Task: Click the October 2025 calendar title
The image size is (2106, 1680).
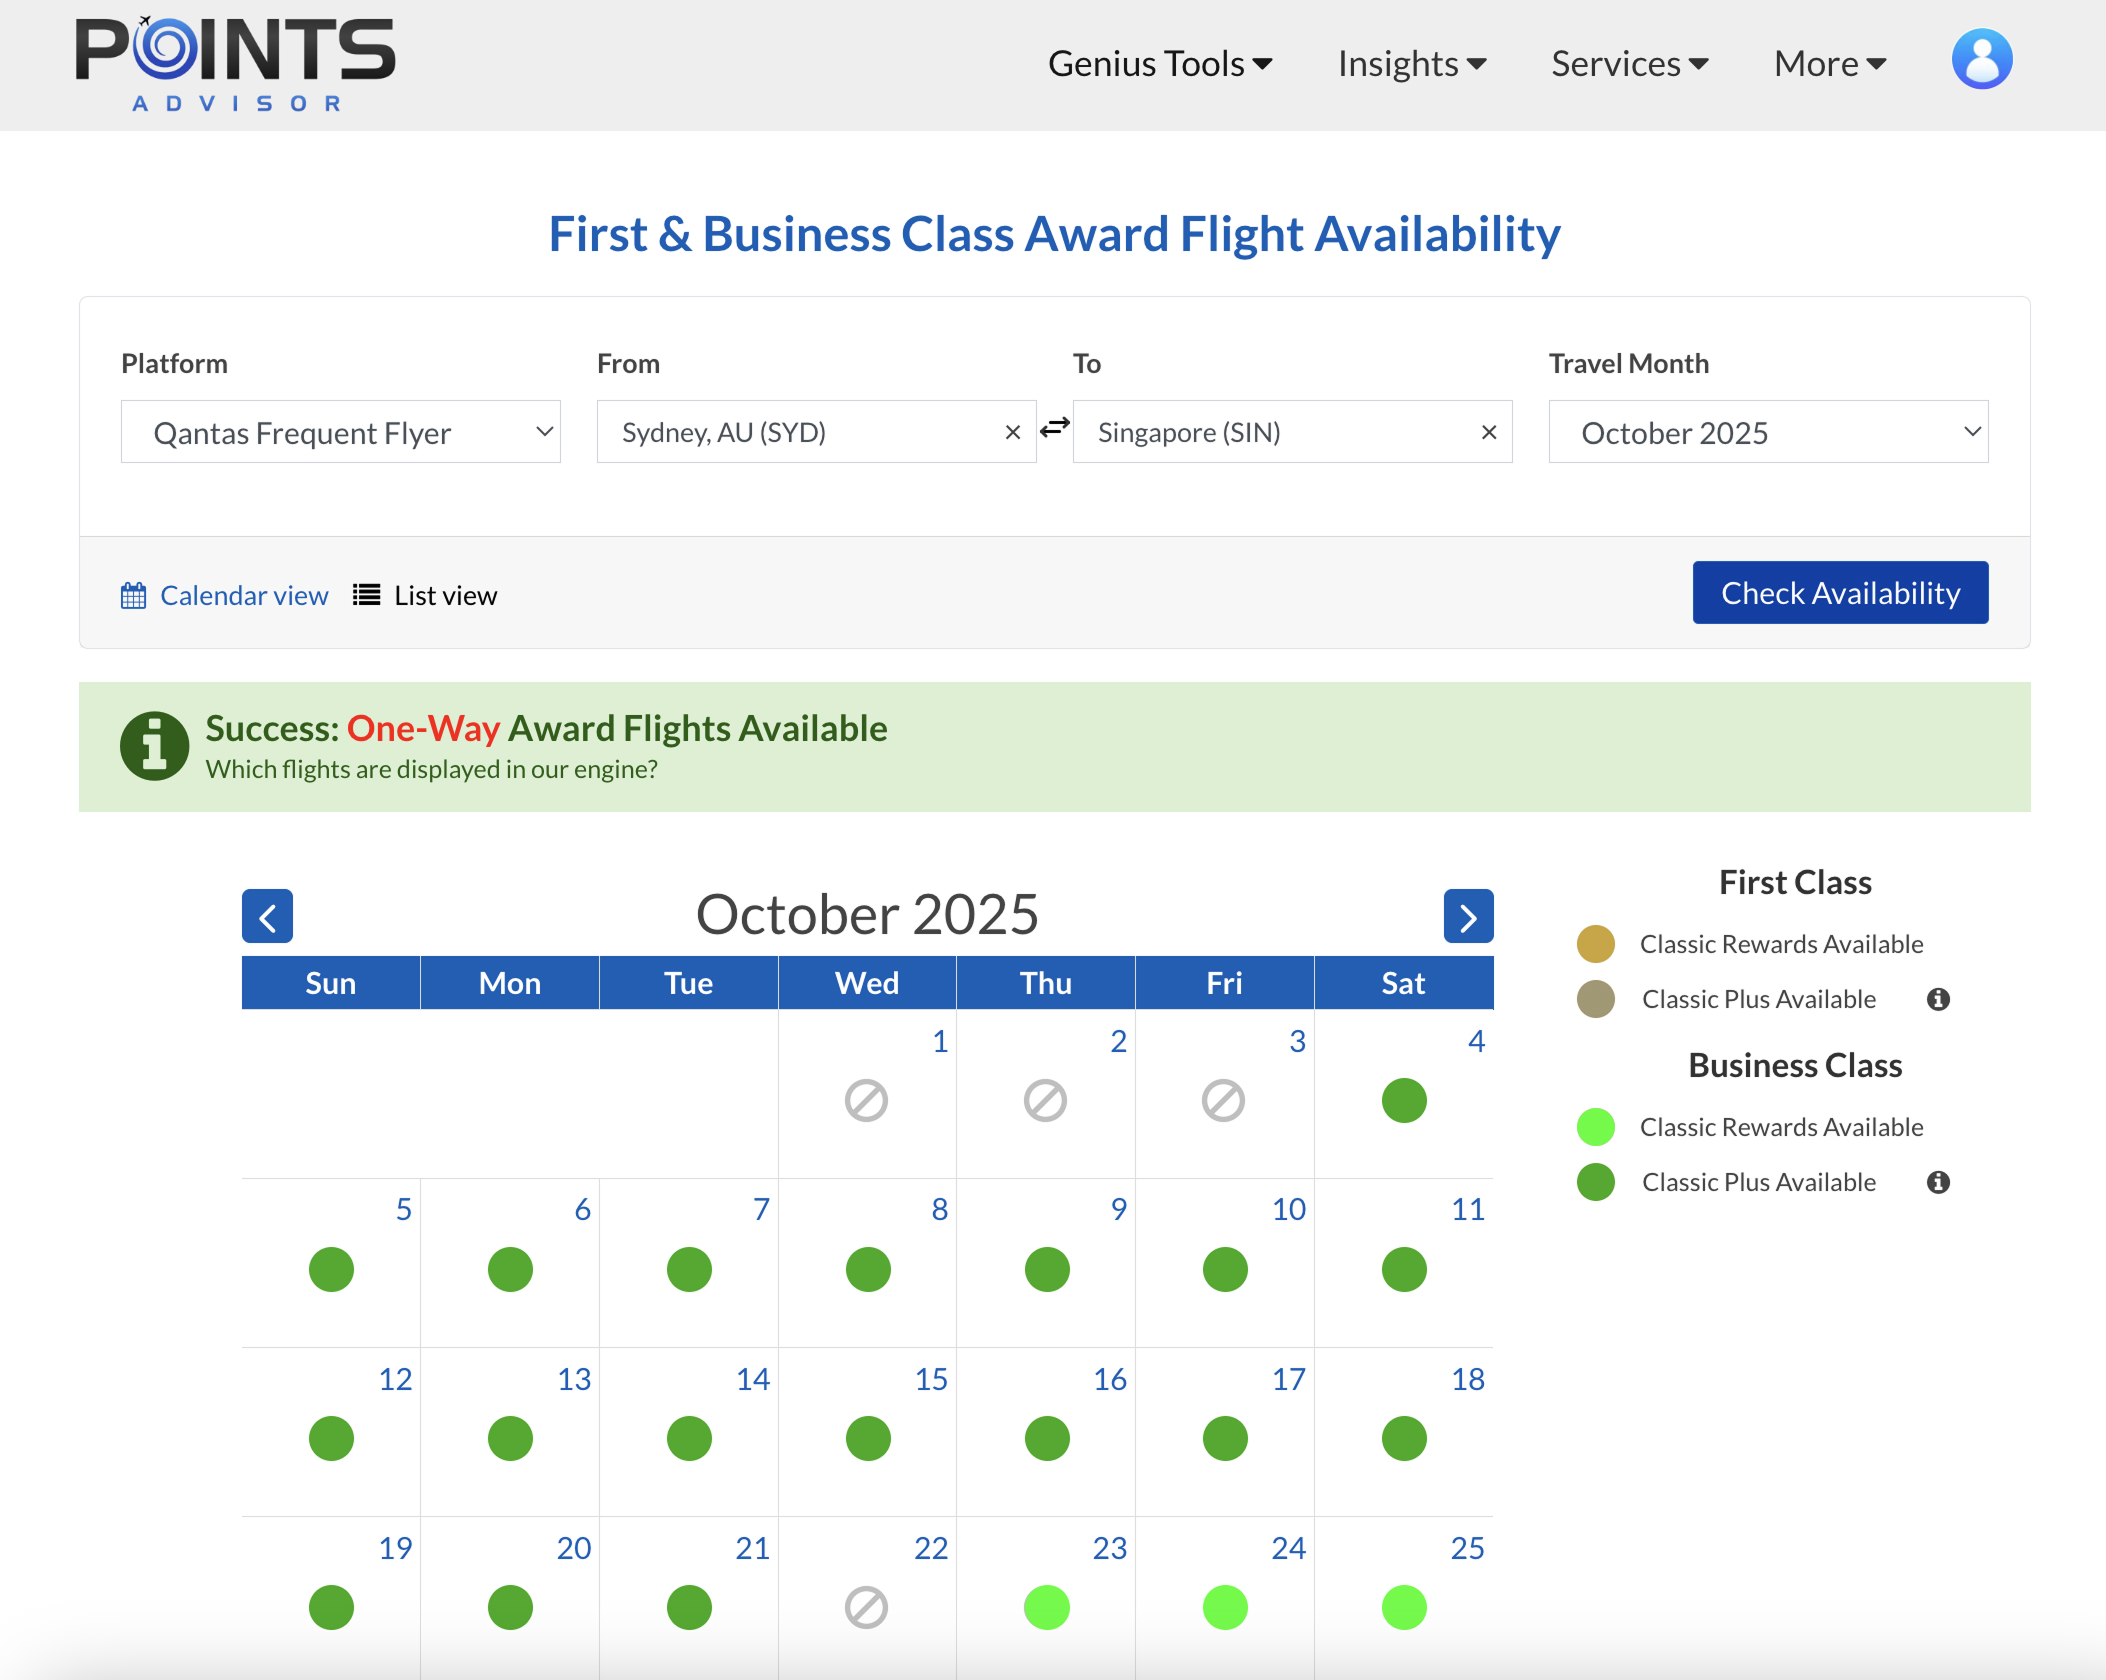Action: (x=867, y=914)
